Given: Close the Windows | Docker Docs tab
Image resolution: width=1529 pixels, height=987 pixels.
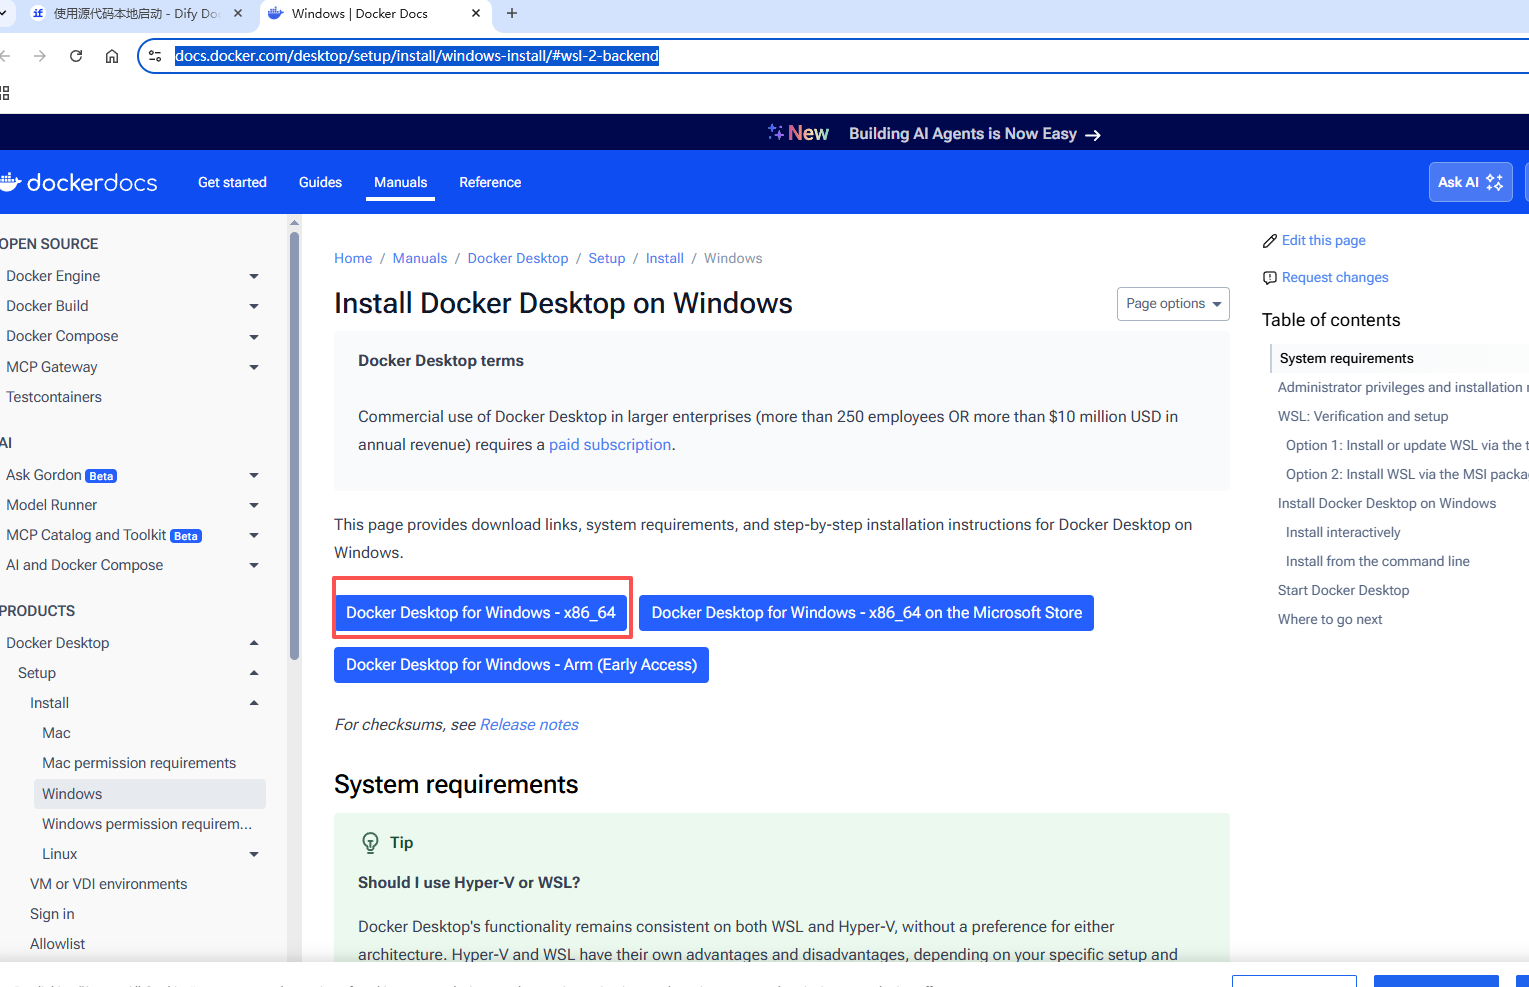Looking at the screenshot, I should tap(475, 13).
